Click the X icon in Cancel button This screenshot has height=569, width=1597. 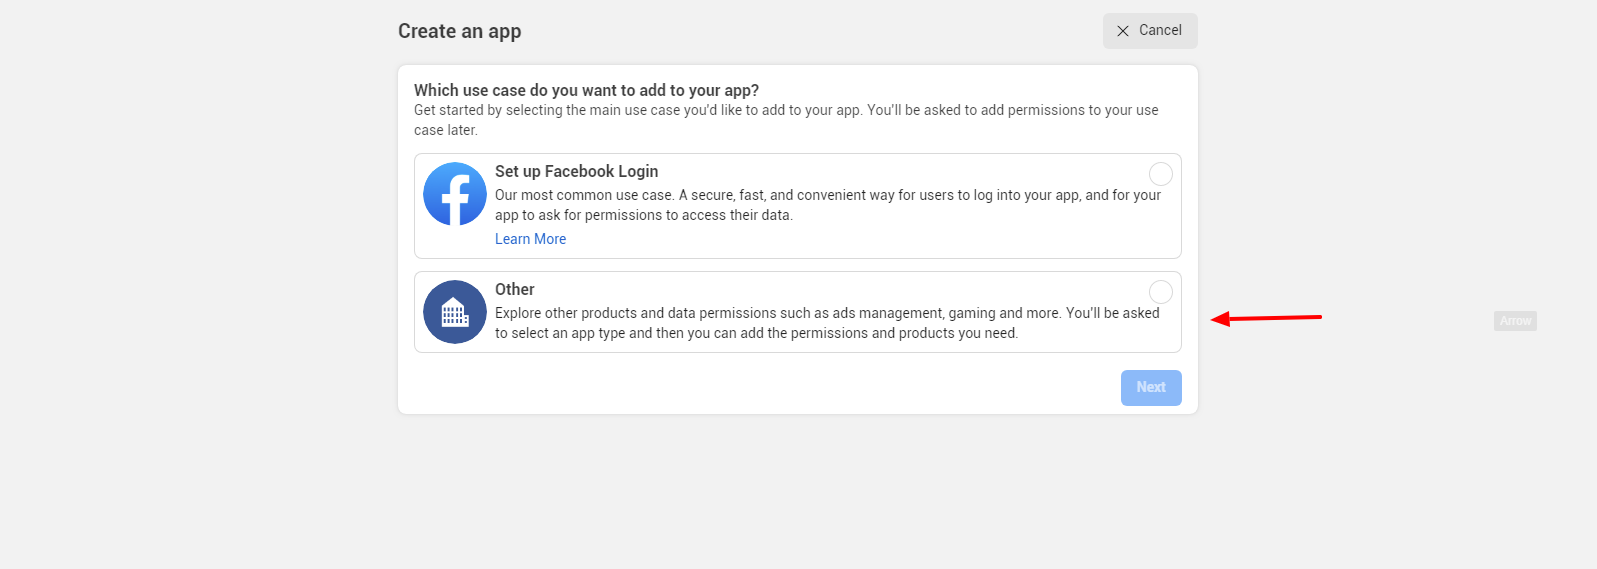1123,31
